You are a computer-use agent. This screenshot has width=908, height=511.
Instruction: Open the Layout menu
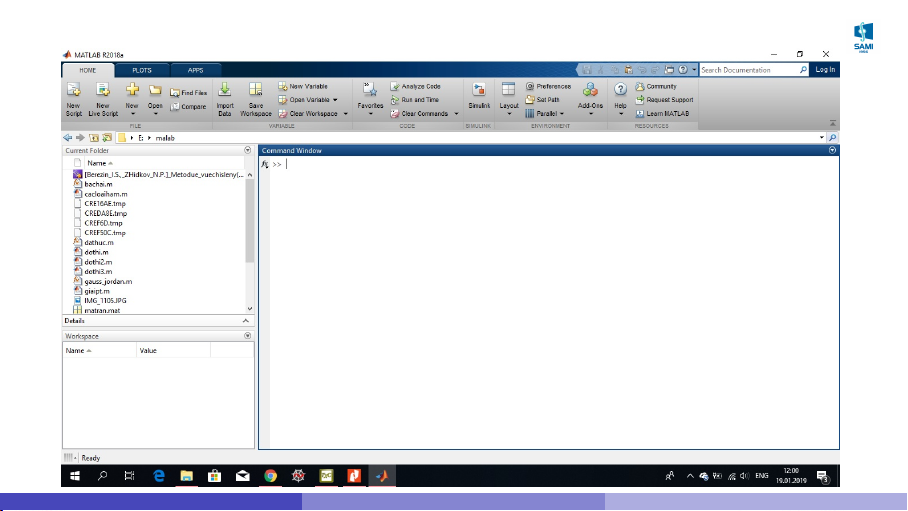coord(508,98)
